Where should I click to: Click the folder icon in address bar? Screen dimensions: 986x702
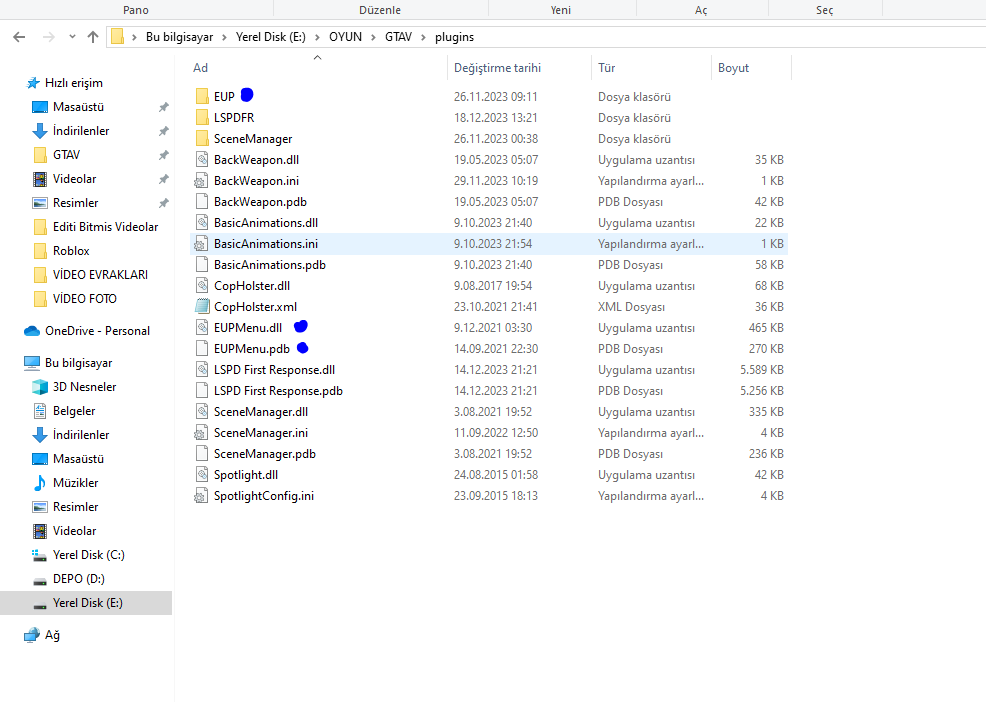pos(118,37)
